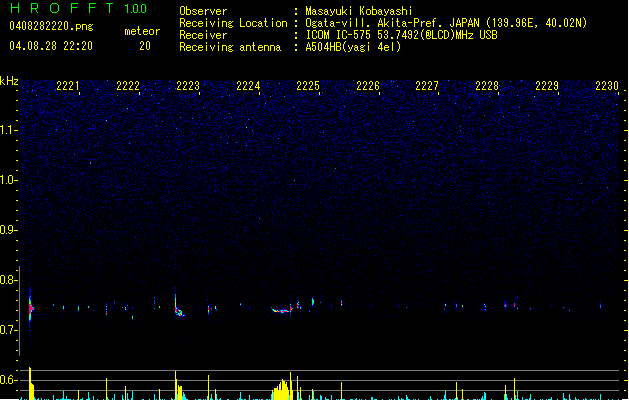629x400 pixels.
Task: Click the meteor count 20
Action: pyautogui.click(x=145, y=46)
